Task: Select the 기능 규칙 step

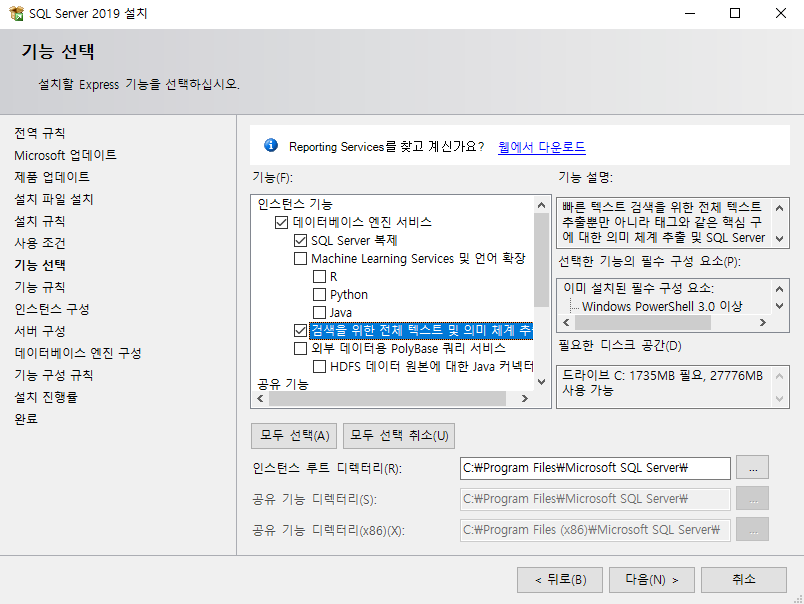Action: 39,287
